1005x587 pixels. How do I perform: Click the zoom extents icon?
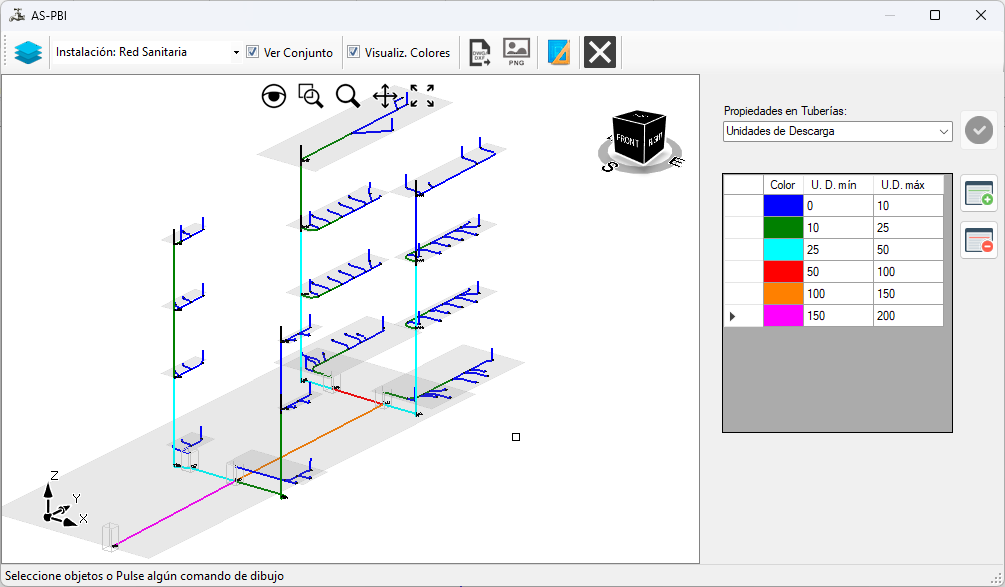tap(422, 96)
